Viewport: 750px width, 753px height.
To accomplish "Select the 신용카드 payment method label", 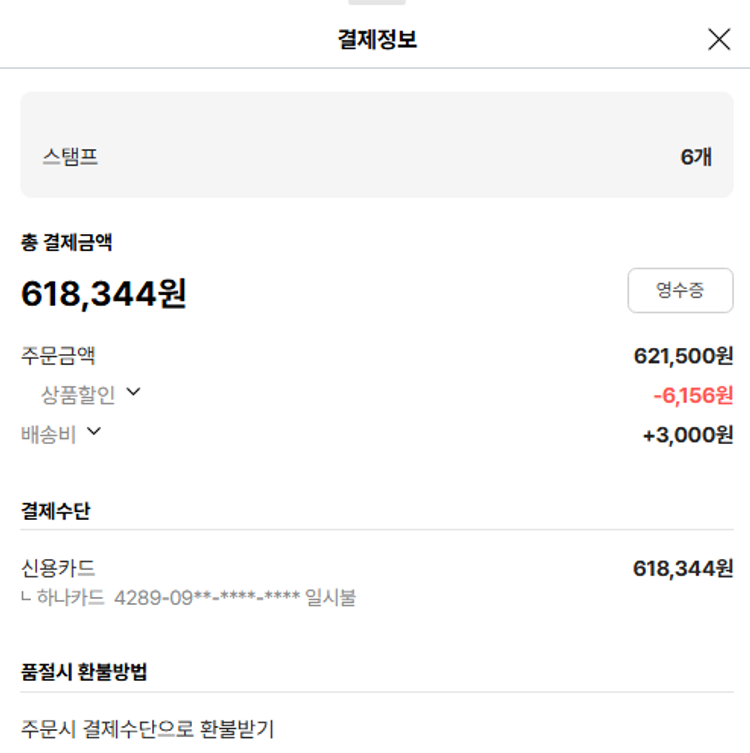I will (x=58, y=568).
